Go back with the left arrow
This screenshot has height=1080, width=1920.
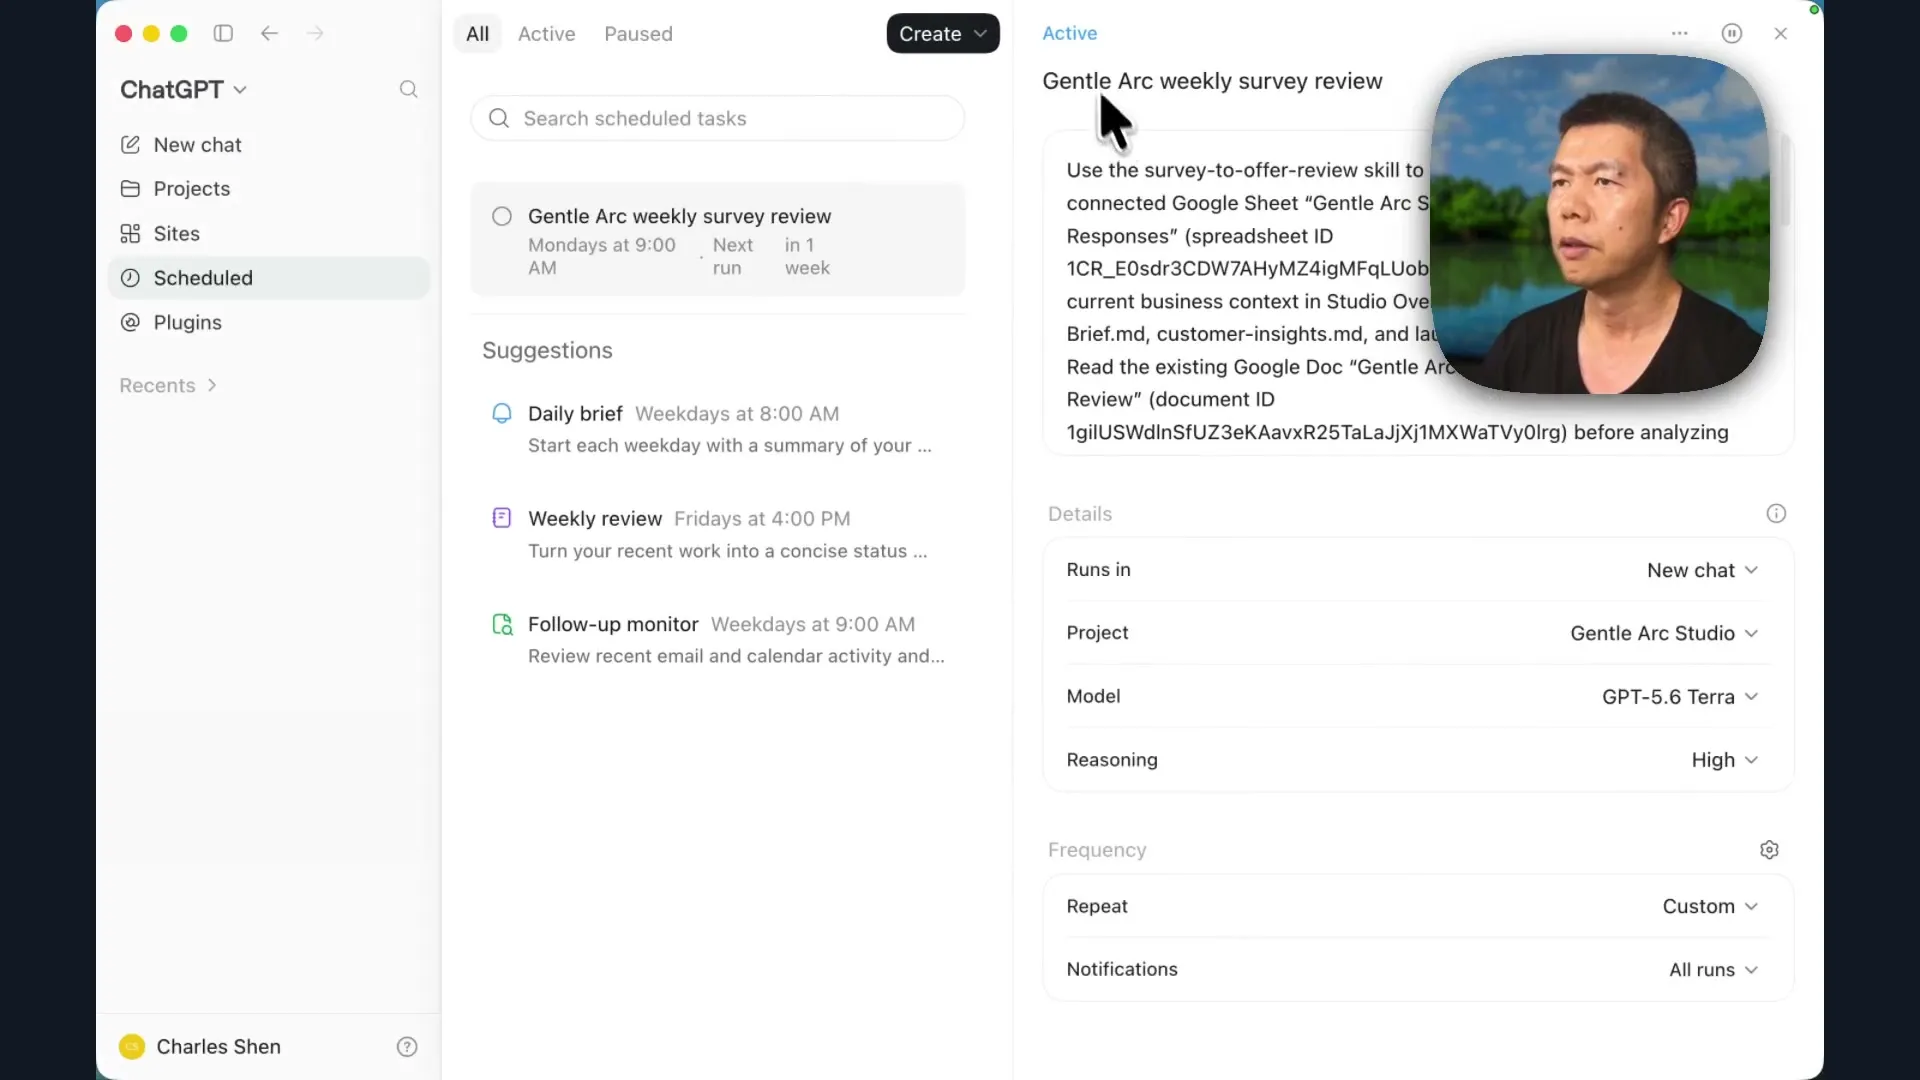(269, 33)
